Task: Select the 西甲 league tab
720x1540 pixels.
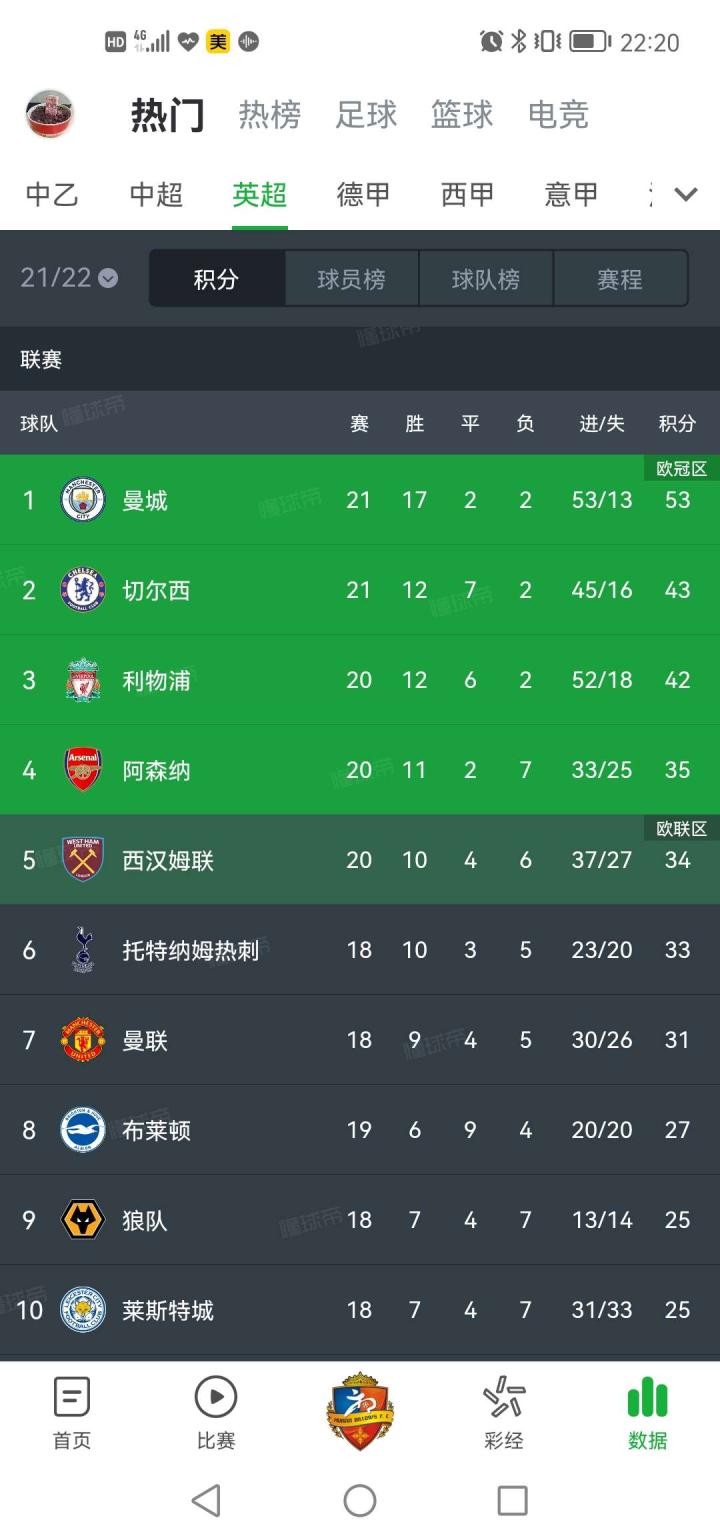Action: [x=467, y=194]
